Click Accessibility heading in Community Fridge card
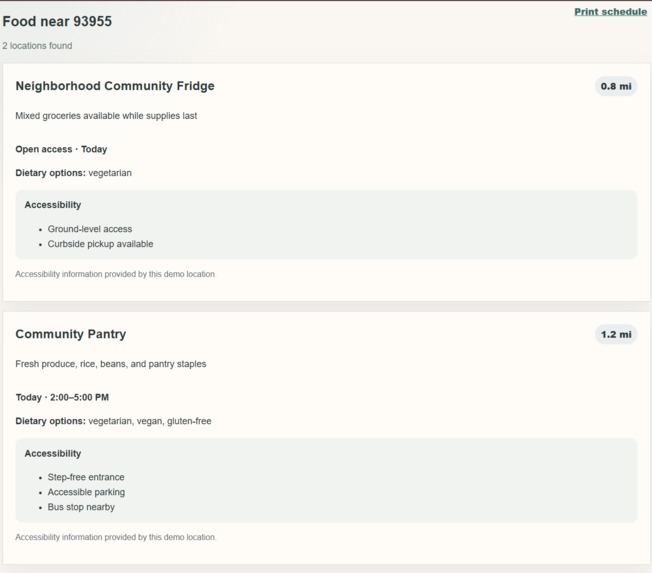The width and height of the screenshot is (652, 573). 52,205
